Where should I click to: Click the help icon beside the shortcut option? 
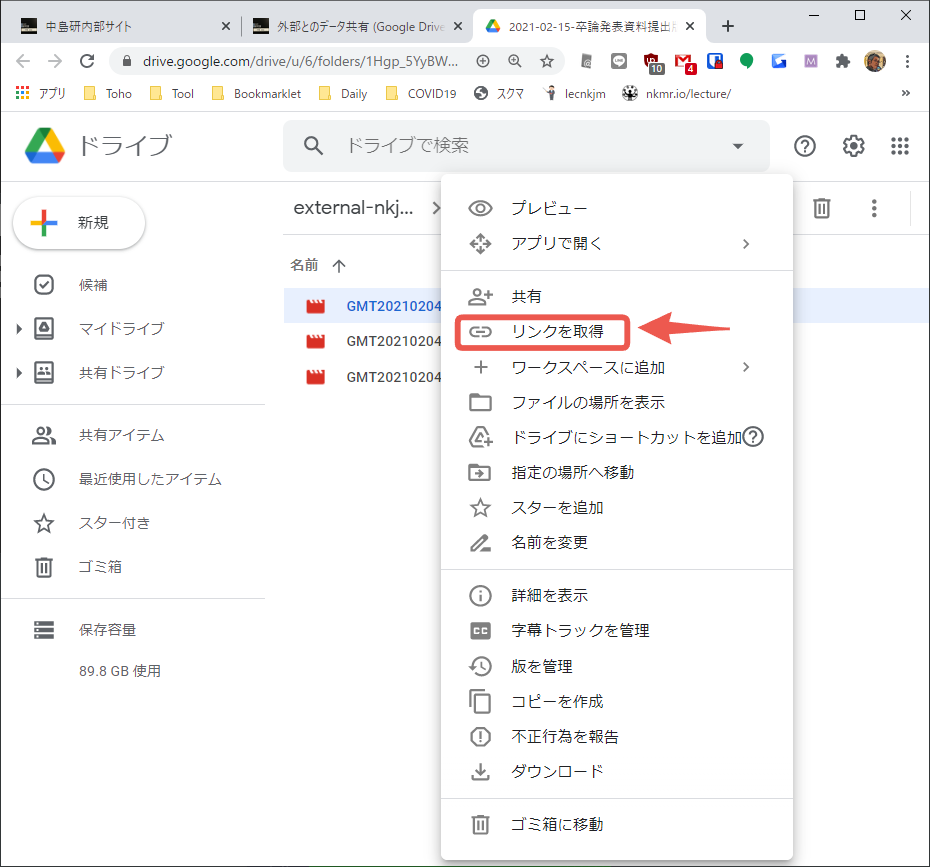[x=753, y=437]
